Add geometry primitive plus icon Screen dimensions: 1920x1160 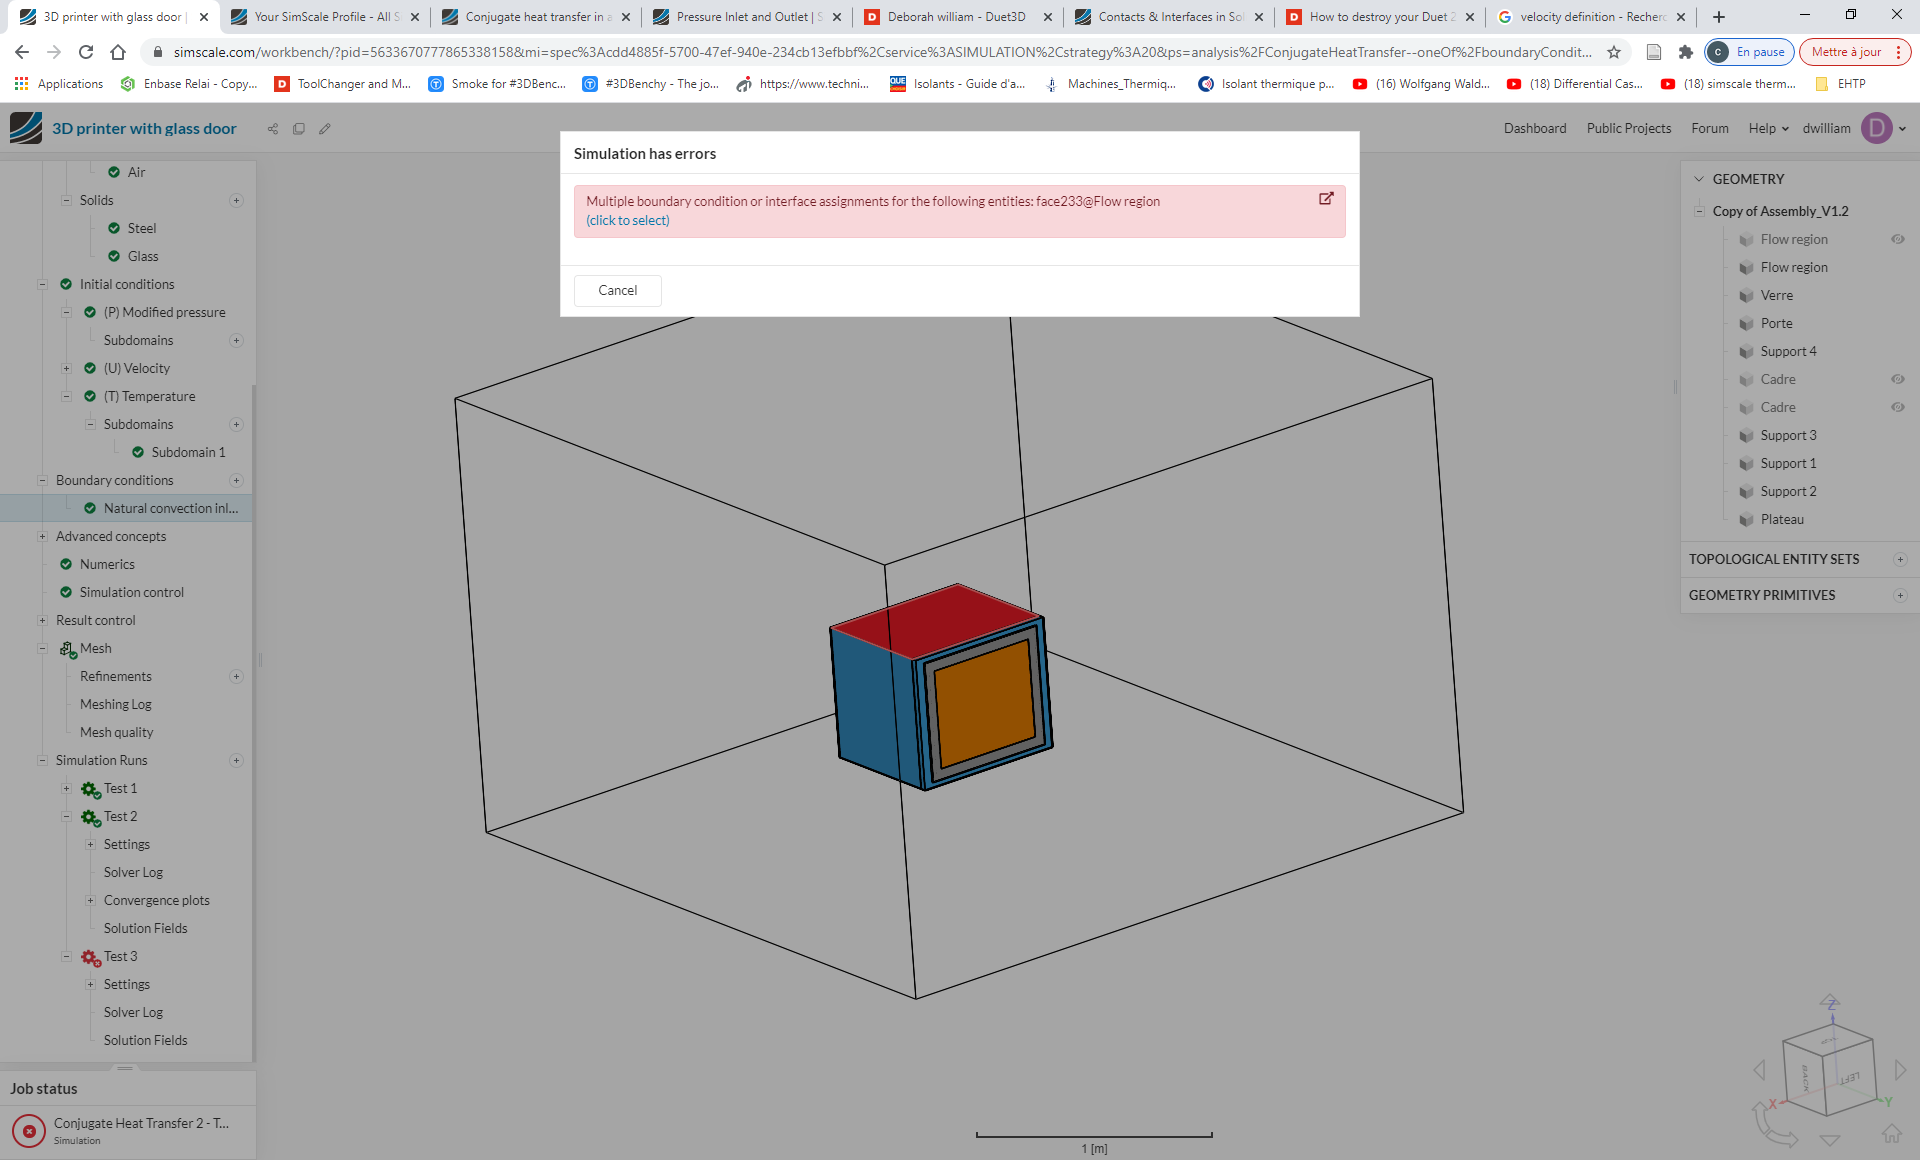click(1900, 596)
